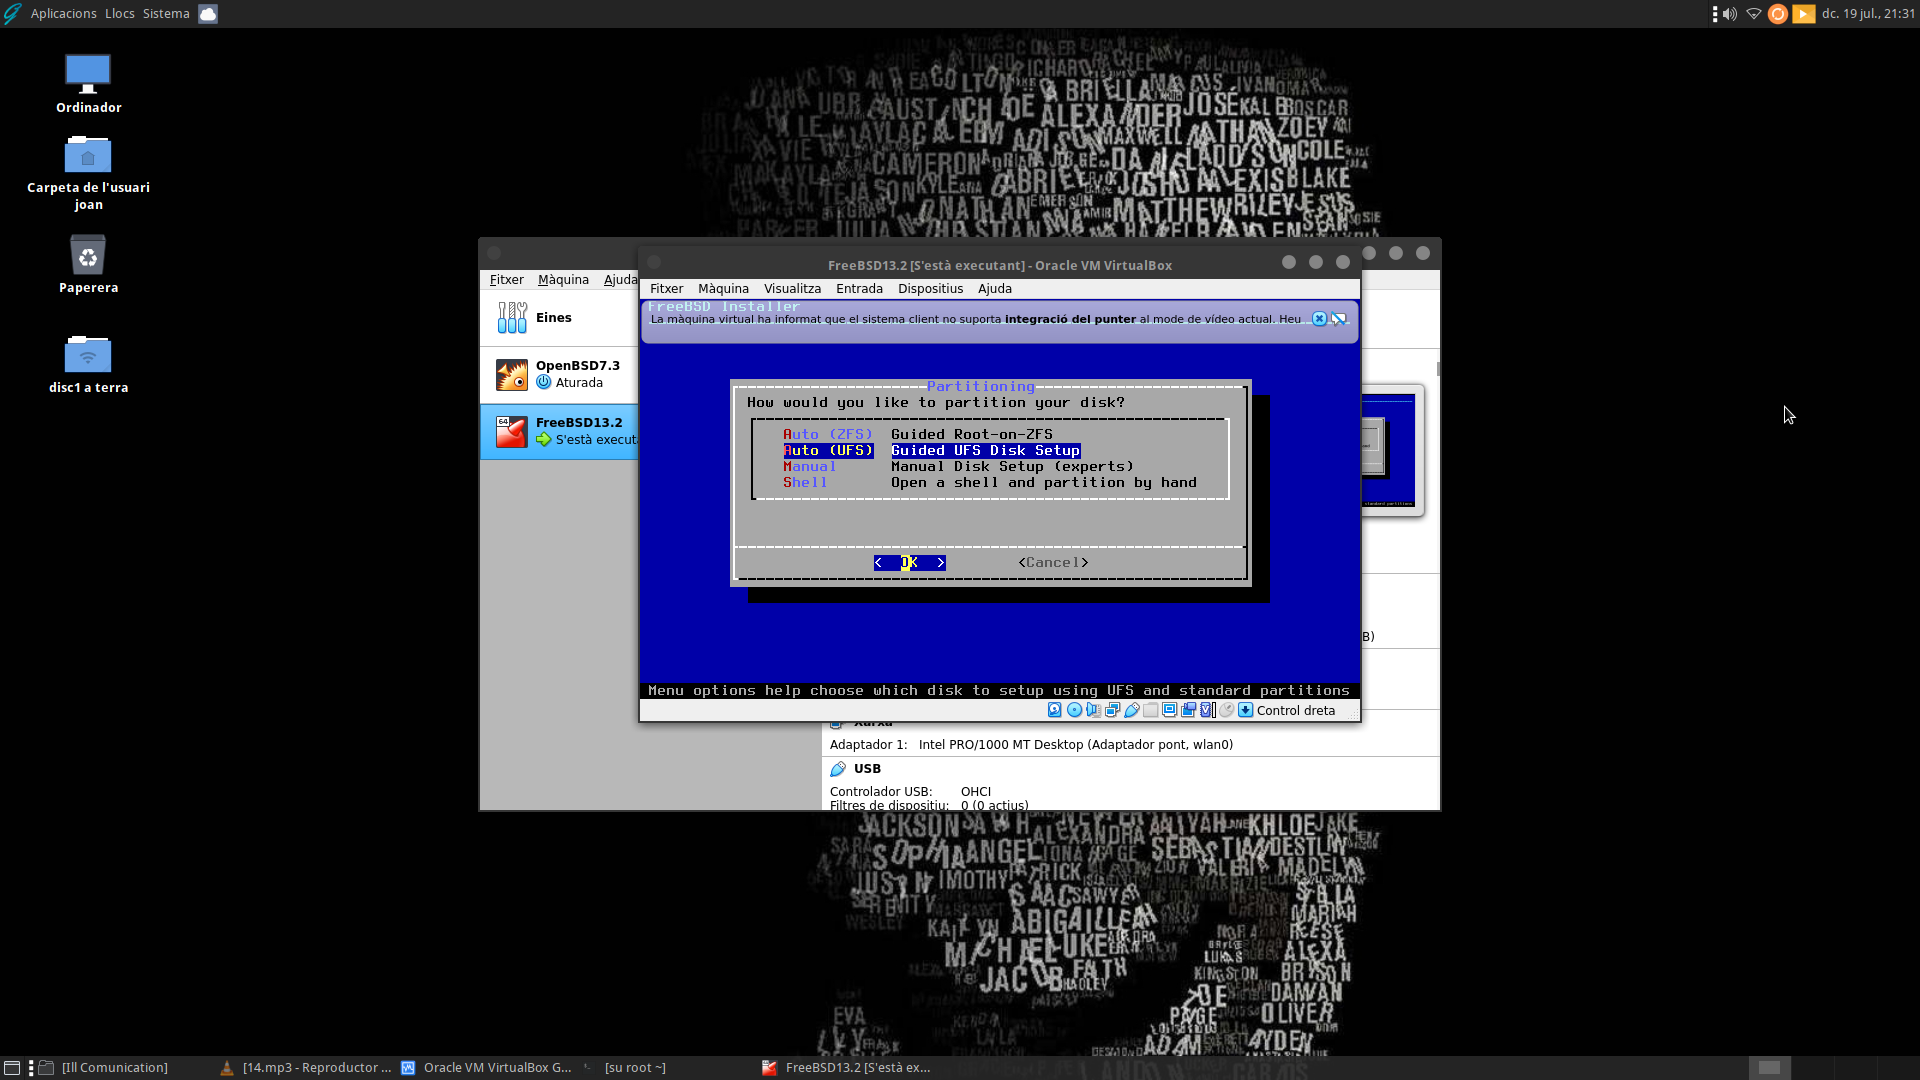Switch to FreeBSD13.2 taskbar entry

(848, 1068)
